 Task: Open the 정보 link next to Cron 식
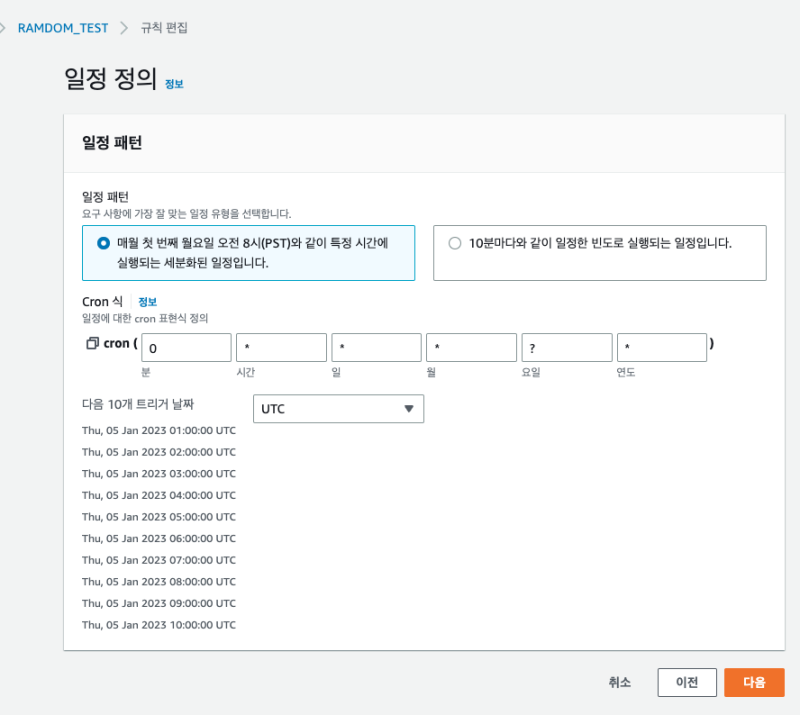pyautogui.click(x=147, y=302)
